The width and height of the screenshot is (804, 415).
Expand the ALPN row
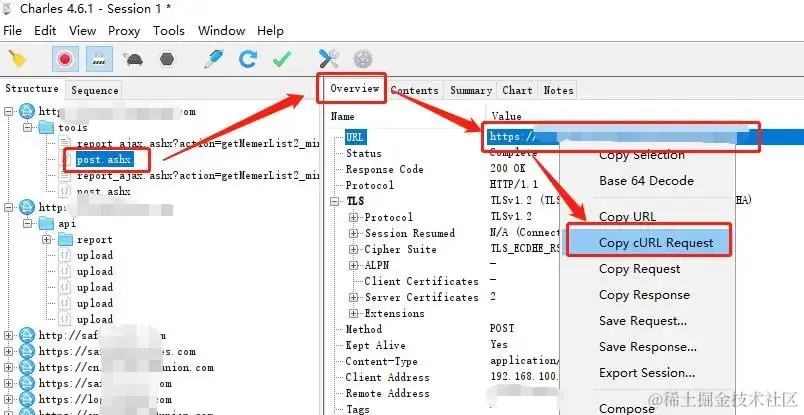[353, 265]
